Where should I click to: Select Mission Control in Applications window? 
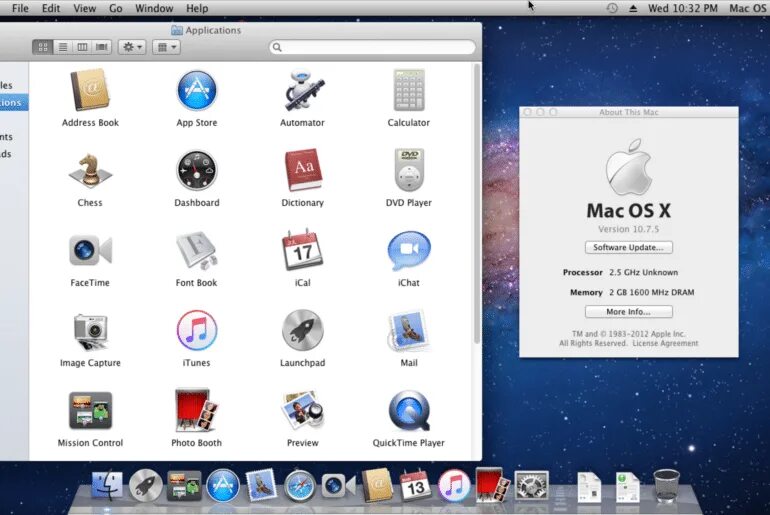tap(90, 411)
